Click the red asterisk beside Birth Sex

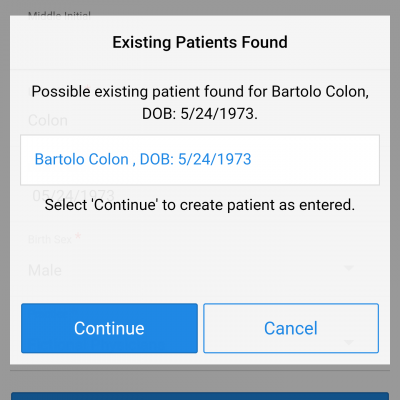[78, 237]
